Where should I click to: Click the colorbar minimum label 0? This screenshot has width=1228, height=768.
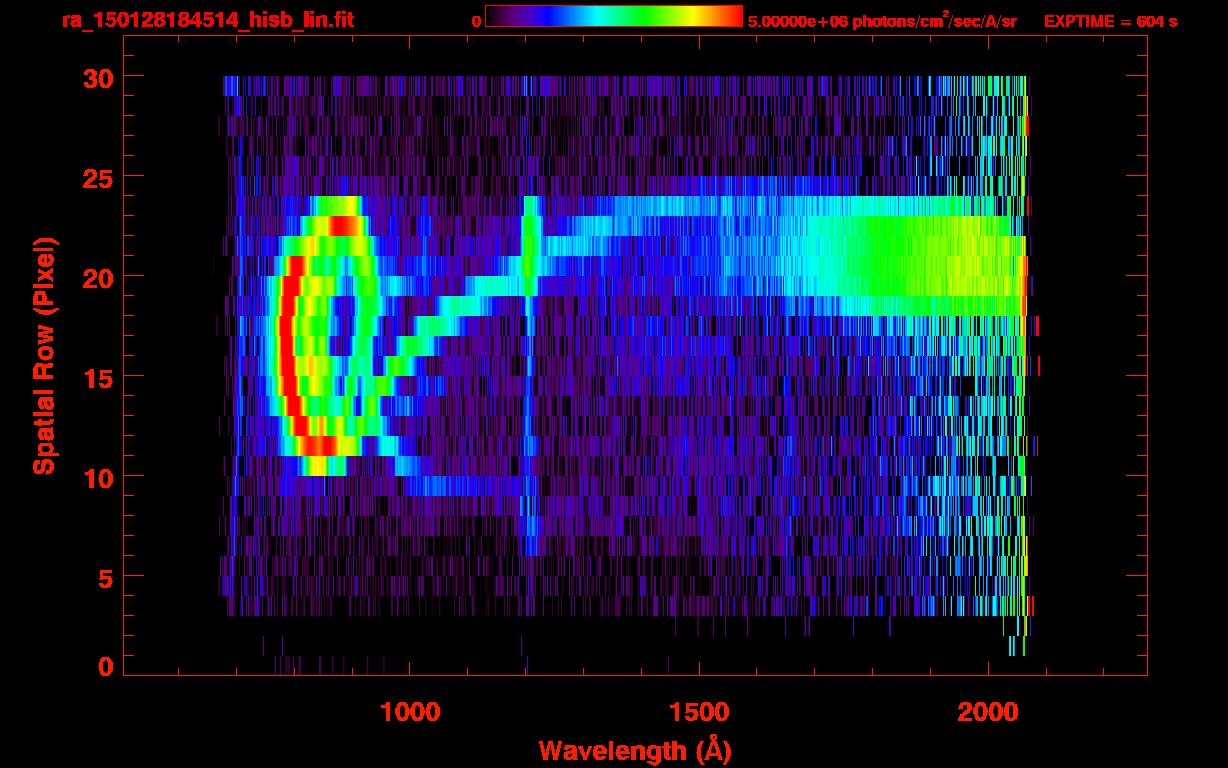coord(477,21)
